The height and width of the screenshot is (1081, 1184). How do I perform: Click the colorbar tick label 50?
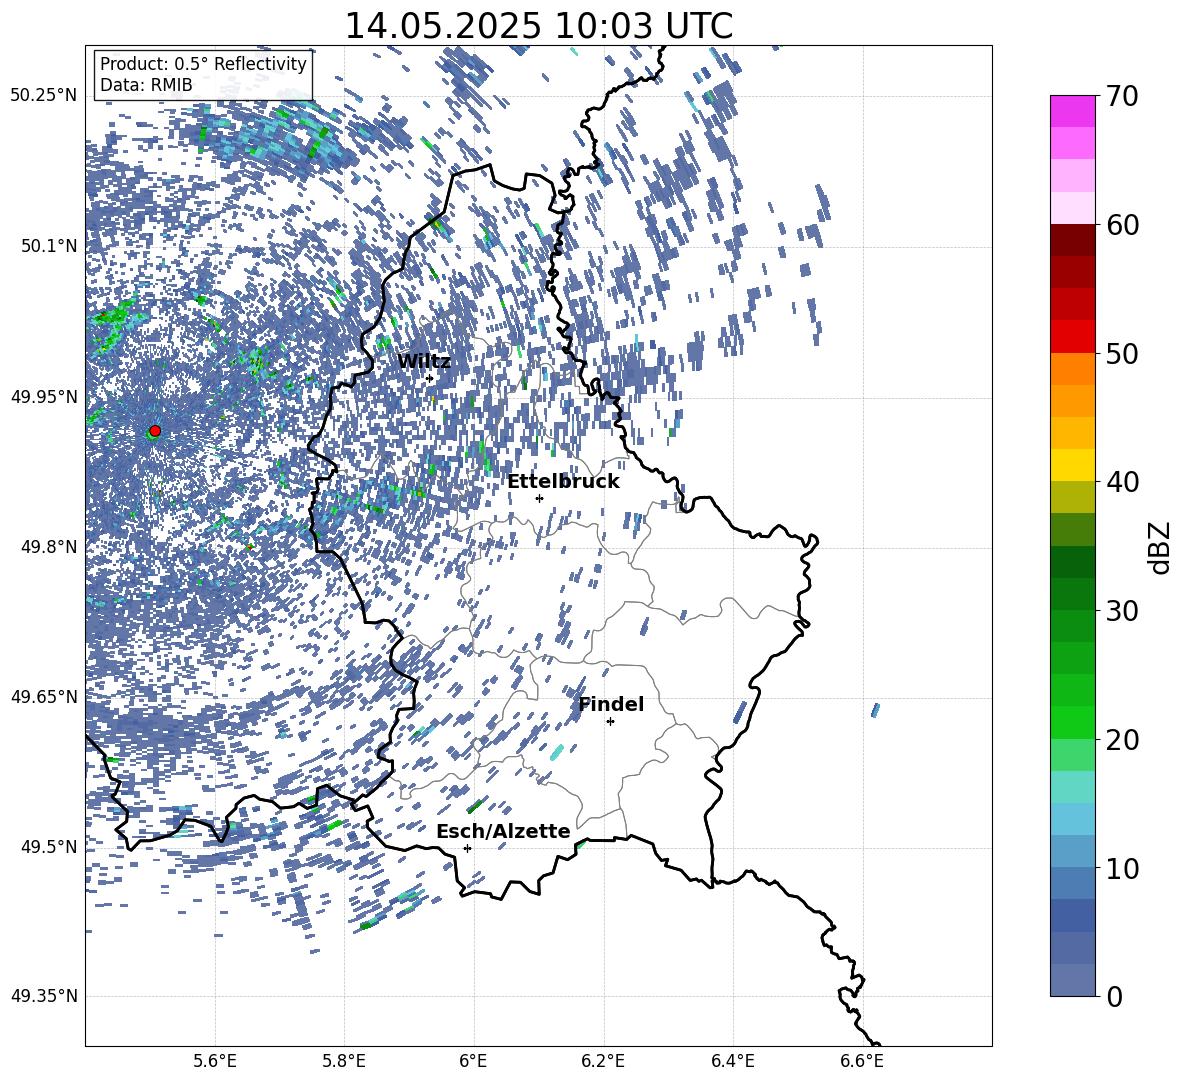click(x=1123, y=353)
